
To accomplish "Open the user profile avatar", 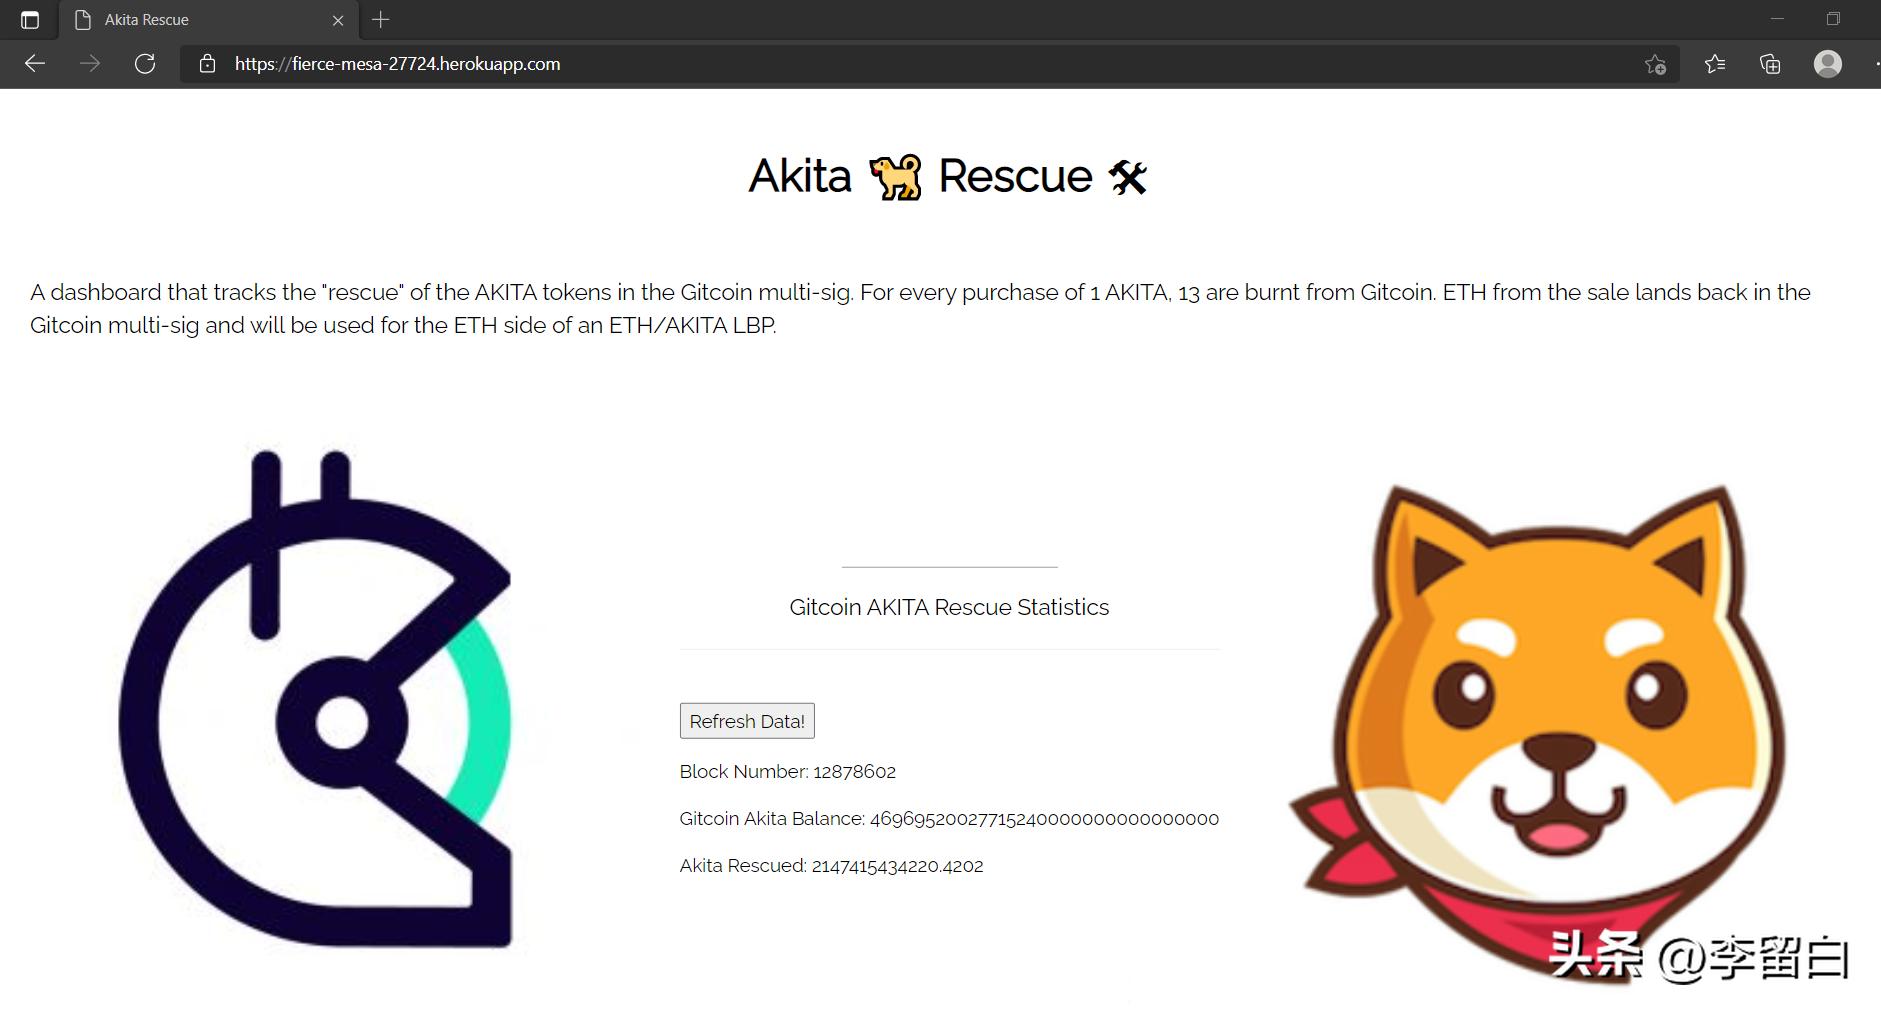I will point(1828,64).
